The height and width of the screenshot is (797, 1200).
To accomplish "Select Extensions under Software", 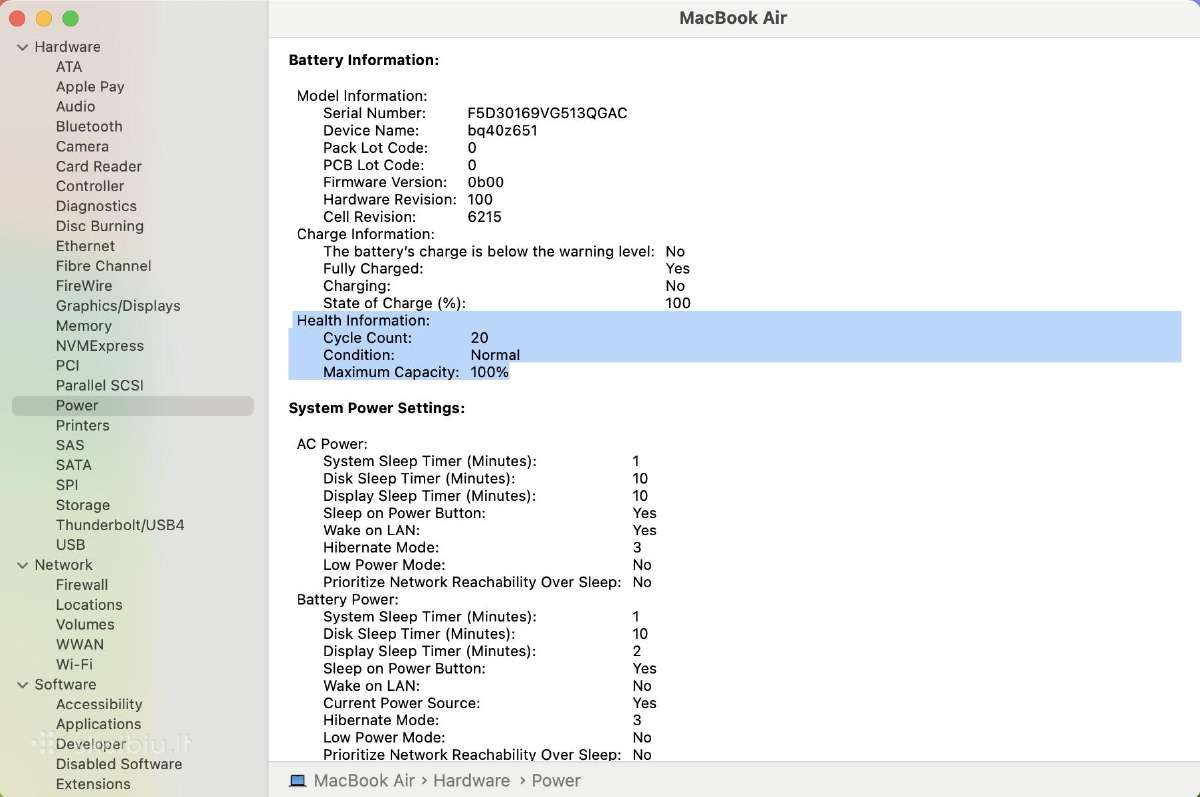I will coord(93,786).
